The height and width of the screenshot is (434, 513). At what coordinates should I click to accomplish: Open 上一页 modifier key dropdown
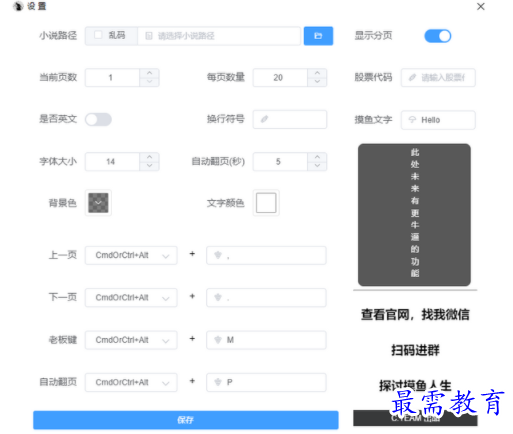point(131,255)
